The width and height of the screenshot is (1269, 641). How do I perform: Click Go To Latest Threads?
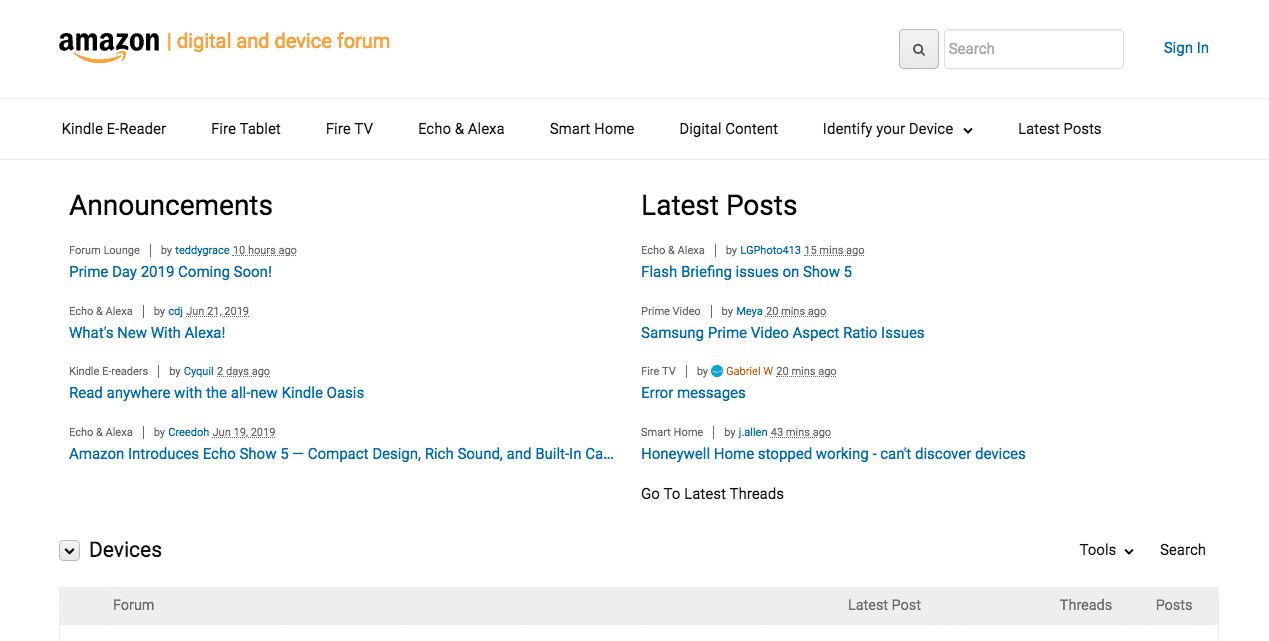(x=712, y=494)
